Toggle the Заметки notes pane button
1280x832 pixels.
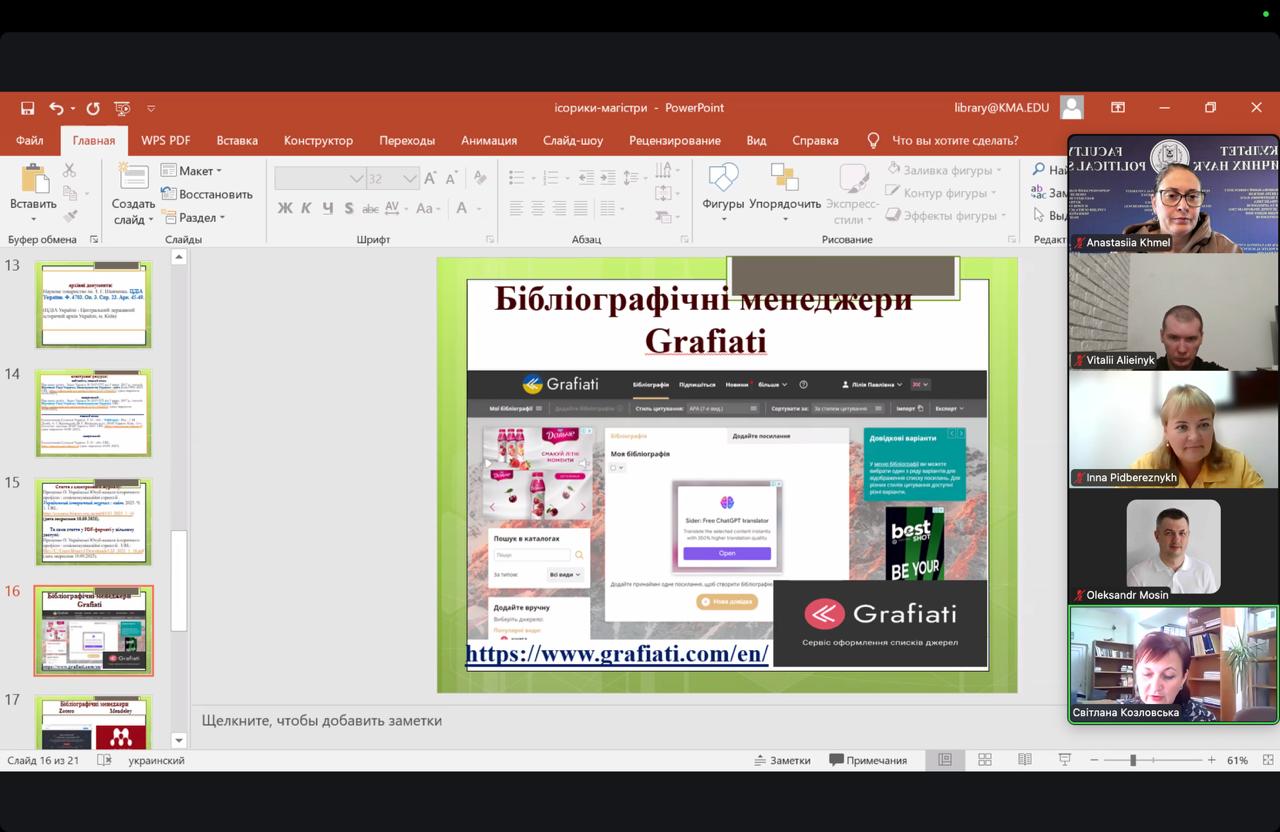(782, 760)
